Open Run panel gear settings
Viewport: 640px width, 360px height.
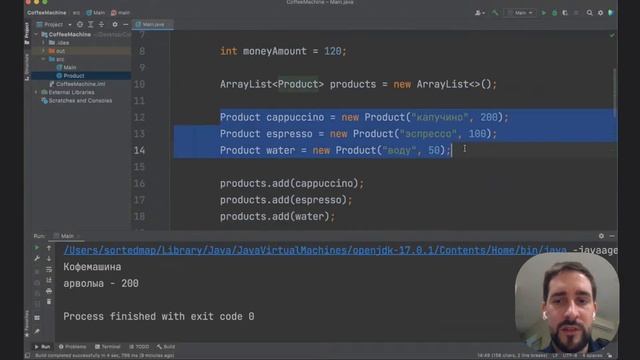(x=601, y=236)
